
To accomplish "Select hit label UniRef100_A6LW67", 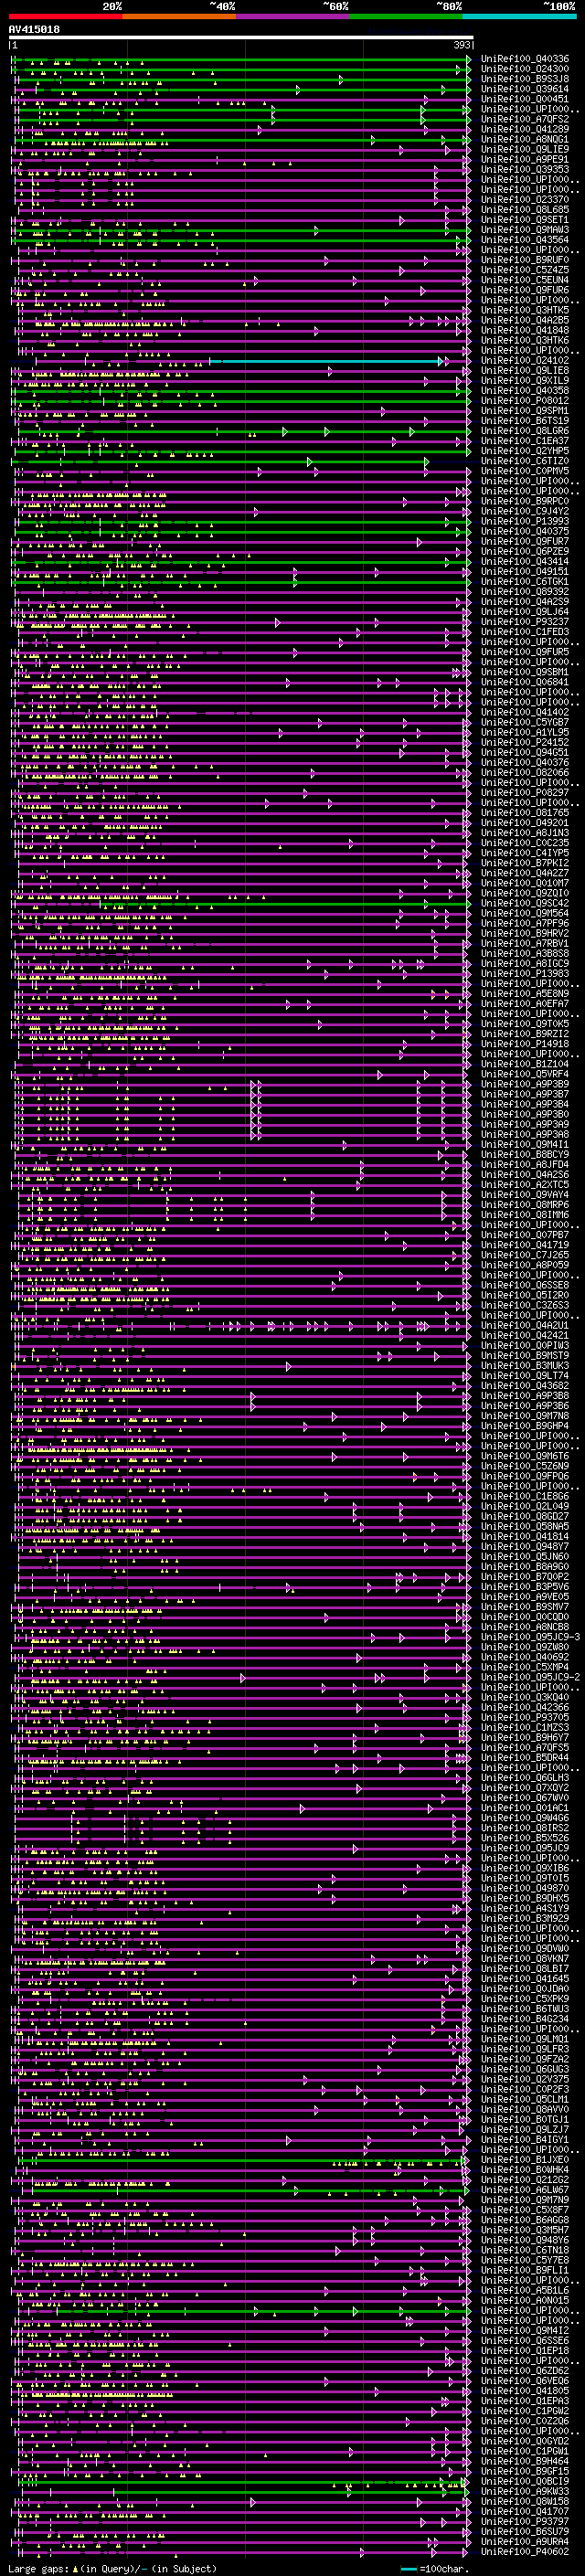I will (525, 2189).
